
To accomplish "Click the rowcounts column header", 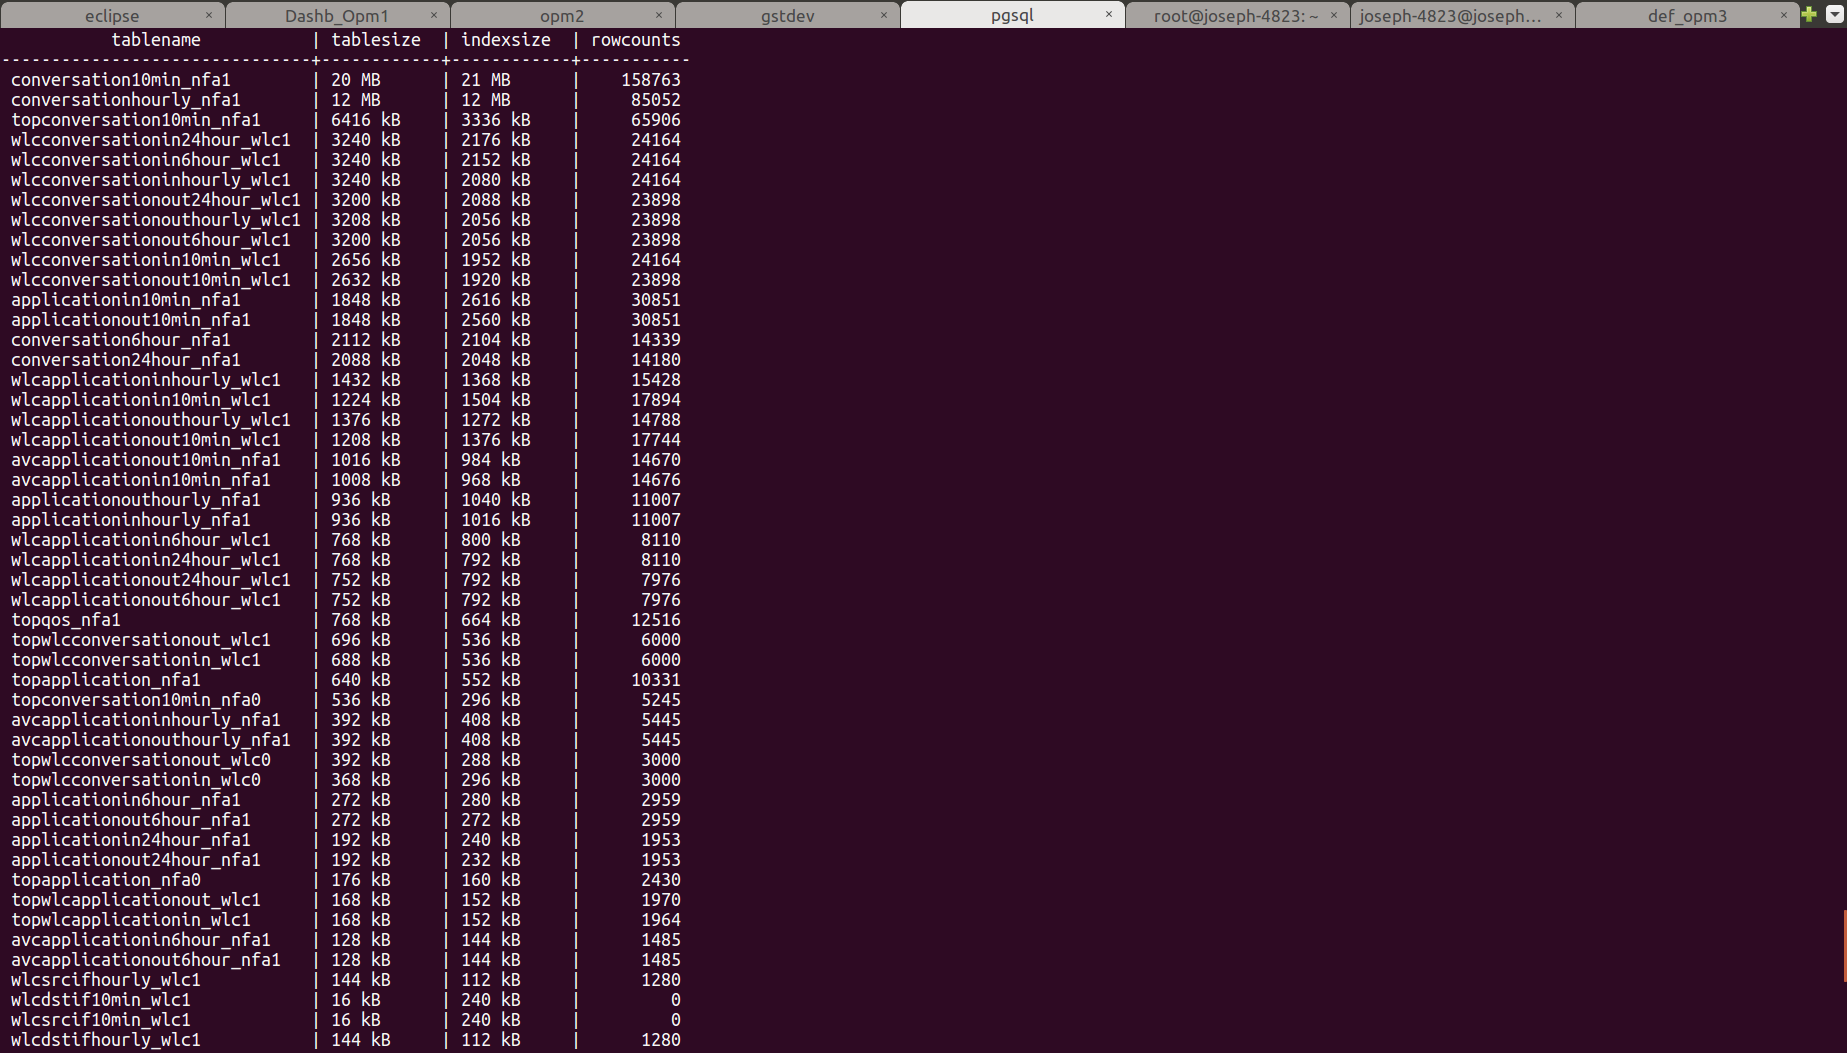I will click(636, 40).
